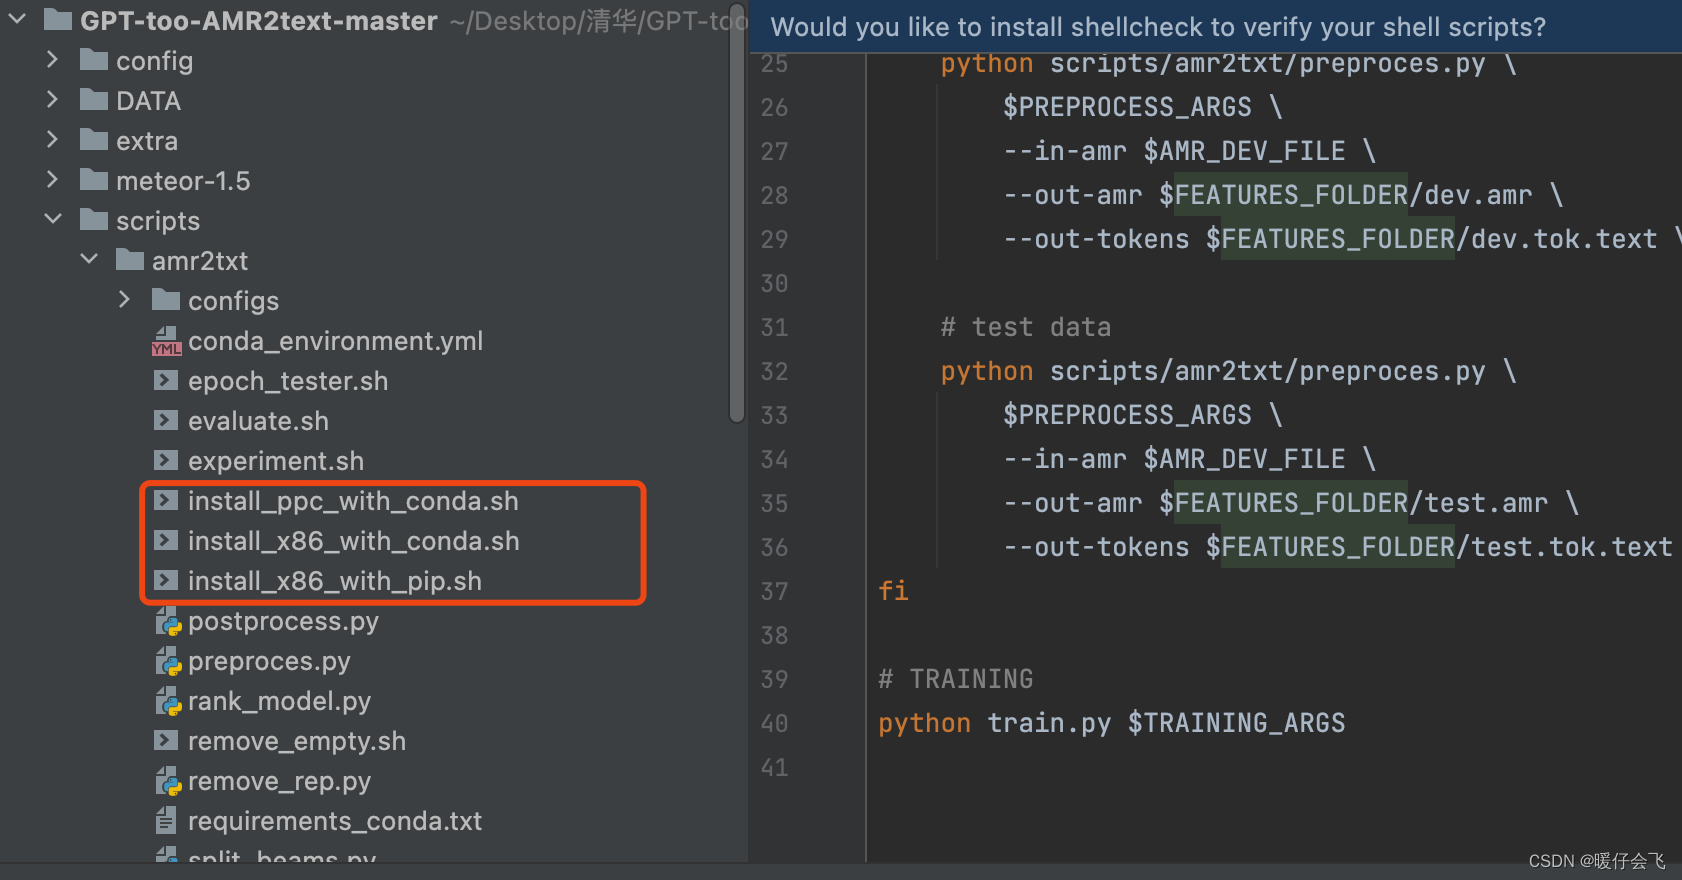Select conda_environment.yml file name

[x=336, y=341]
